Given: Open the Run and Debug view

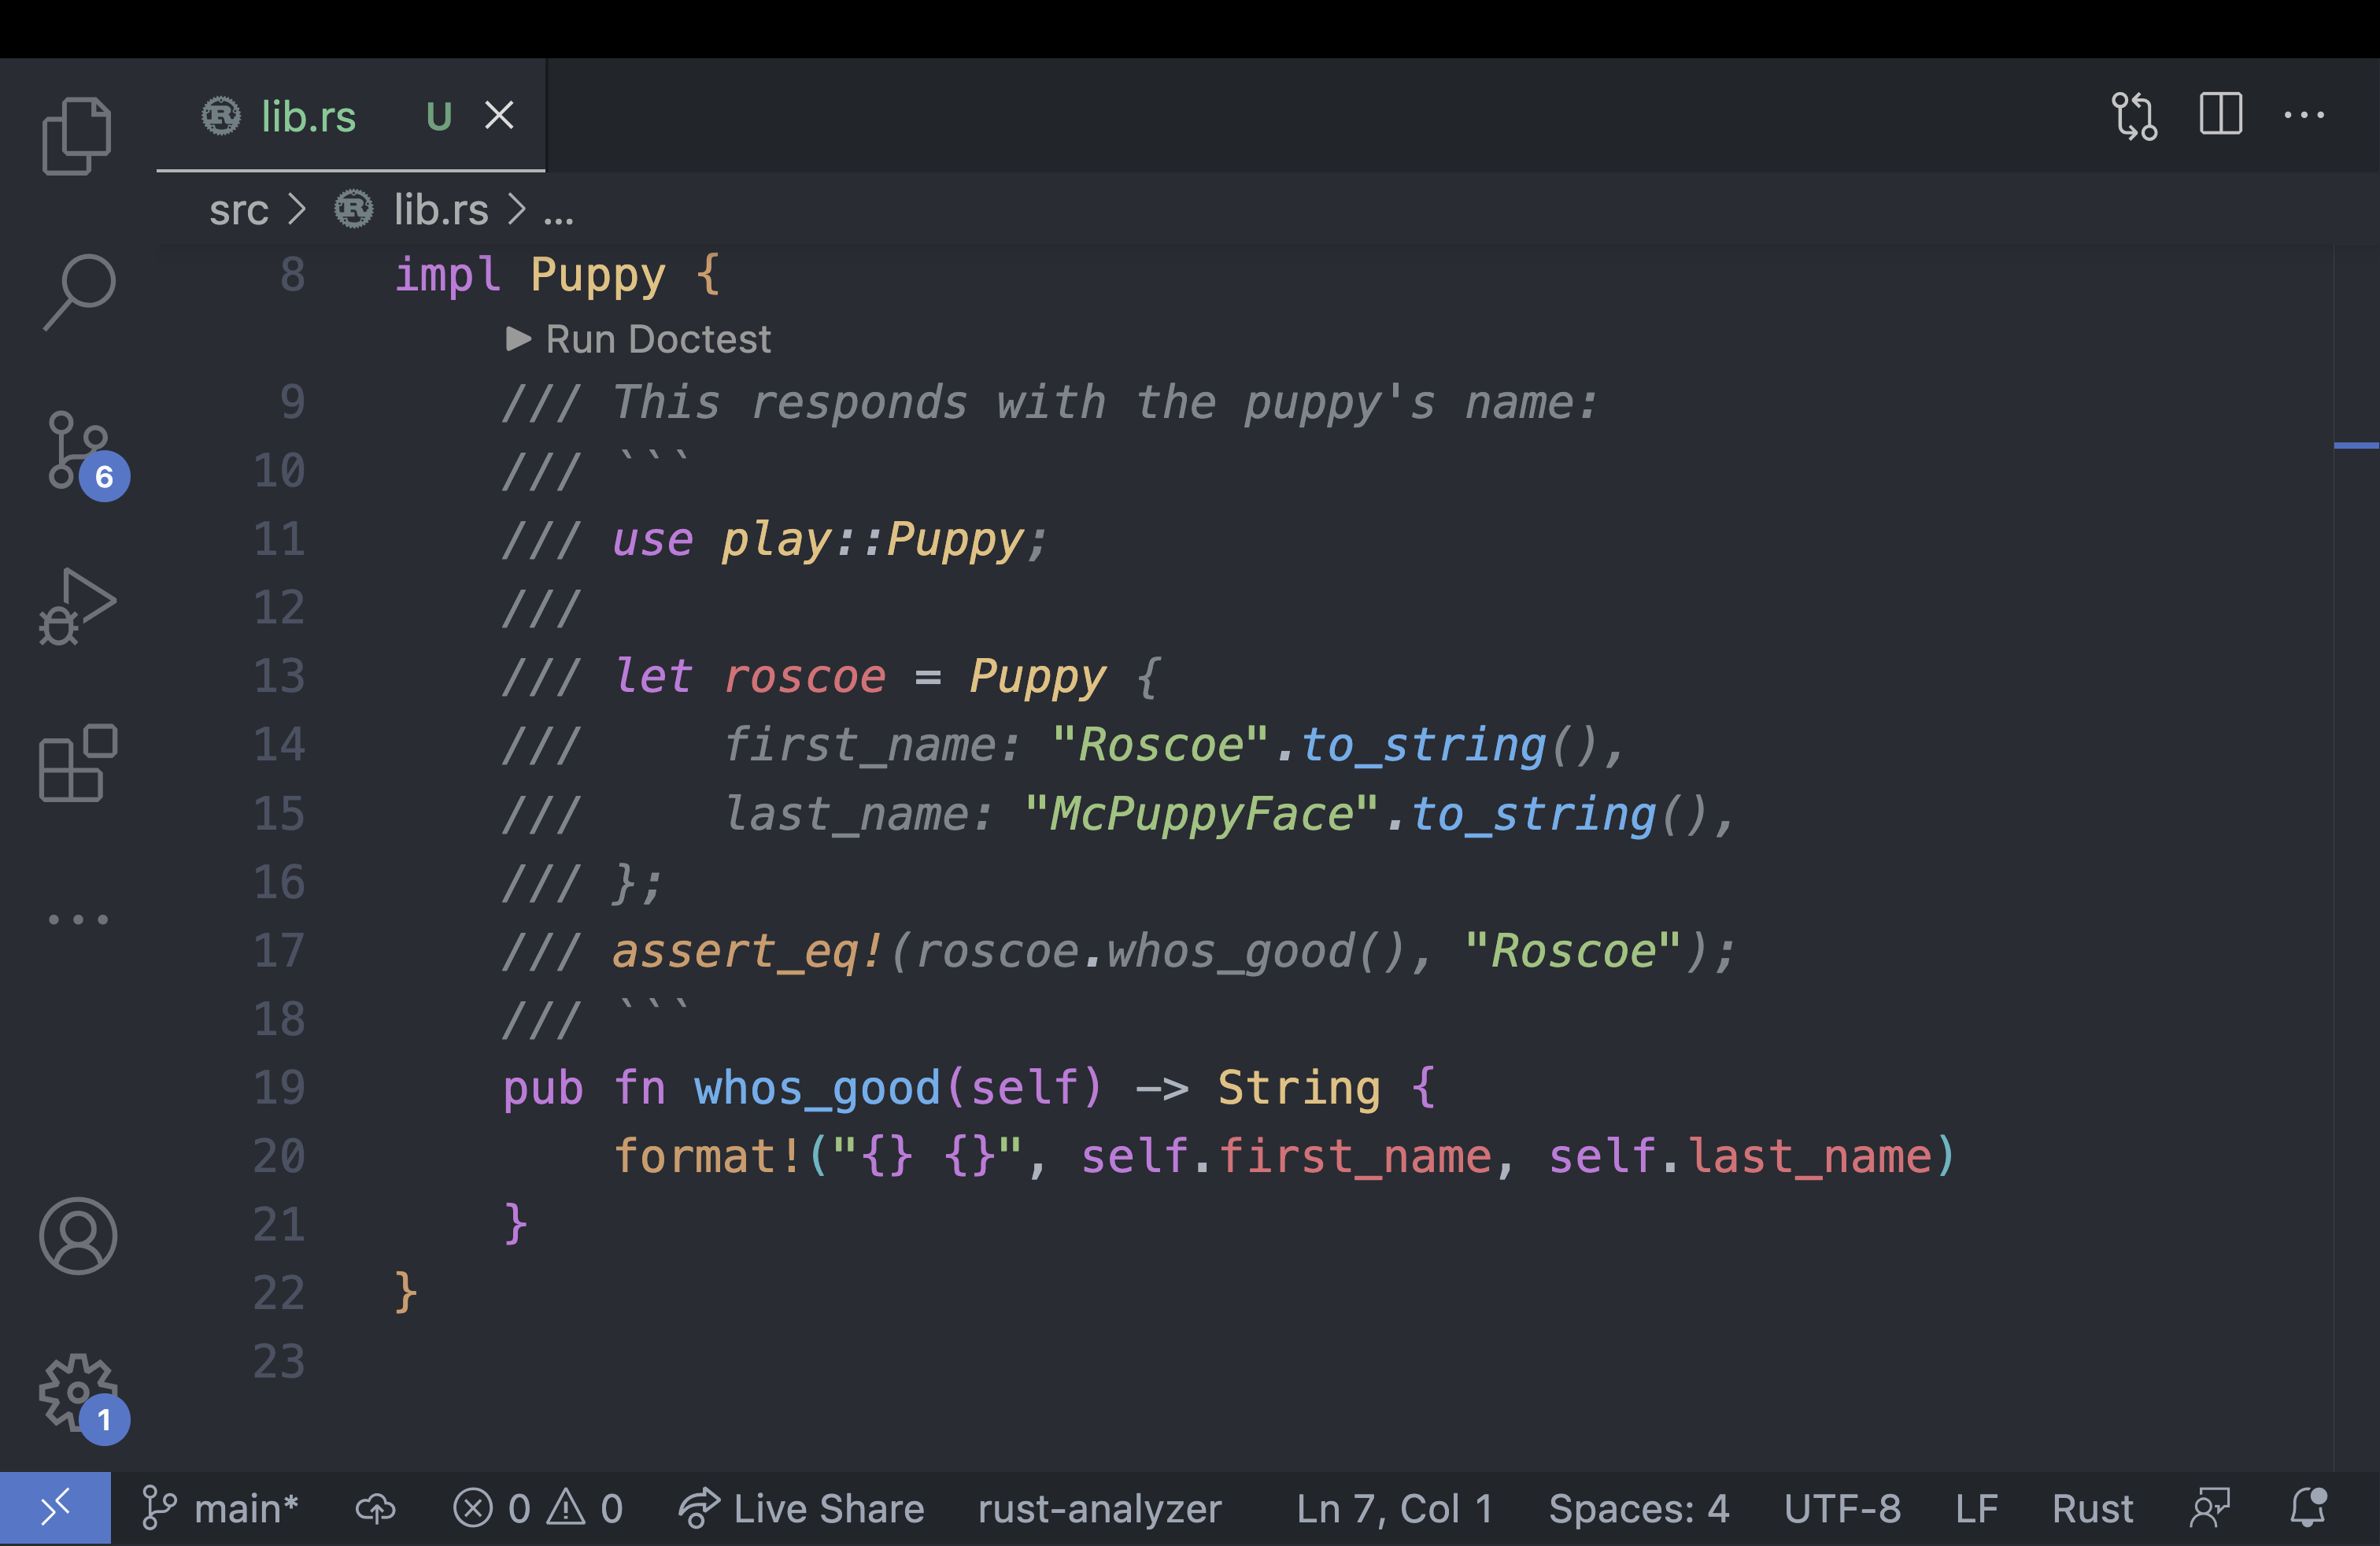Looking at the screenshot, I should point(77,607).
